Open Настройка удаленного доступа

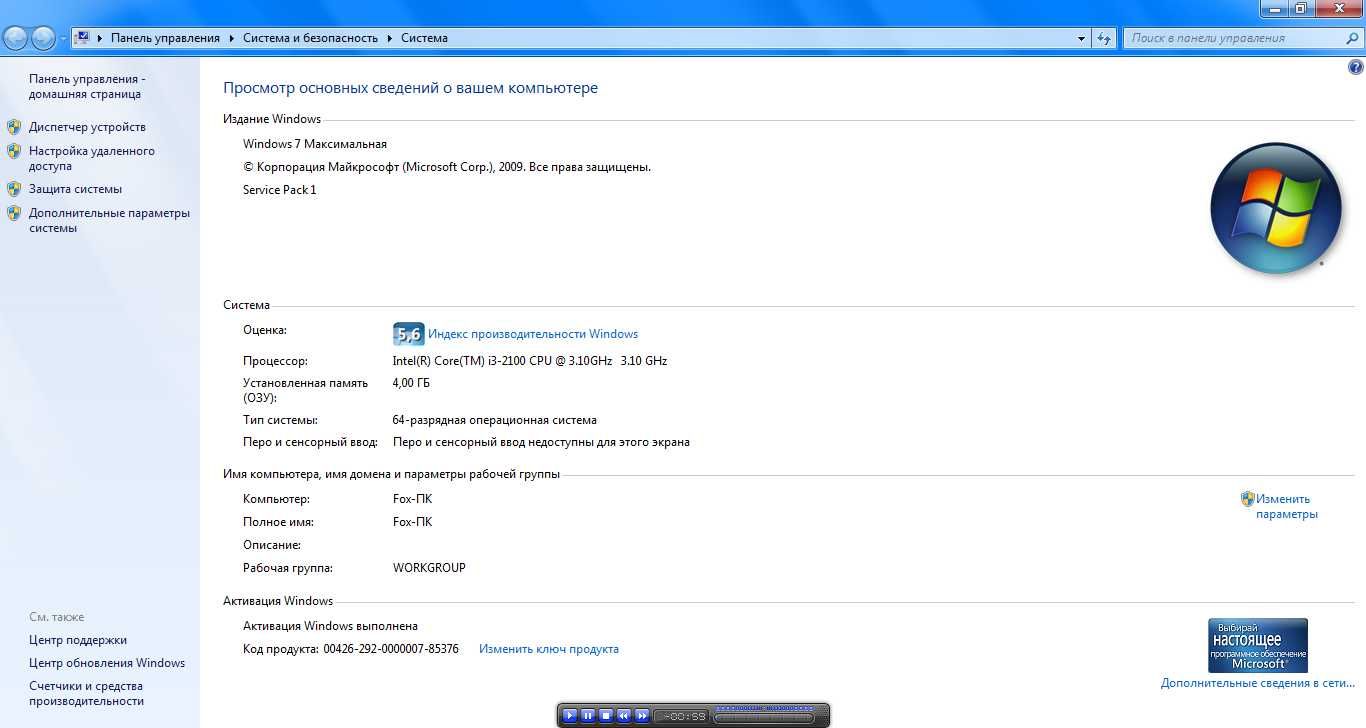click(91, 158)
